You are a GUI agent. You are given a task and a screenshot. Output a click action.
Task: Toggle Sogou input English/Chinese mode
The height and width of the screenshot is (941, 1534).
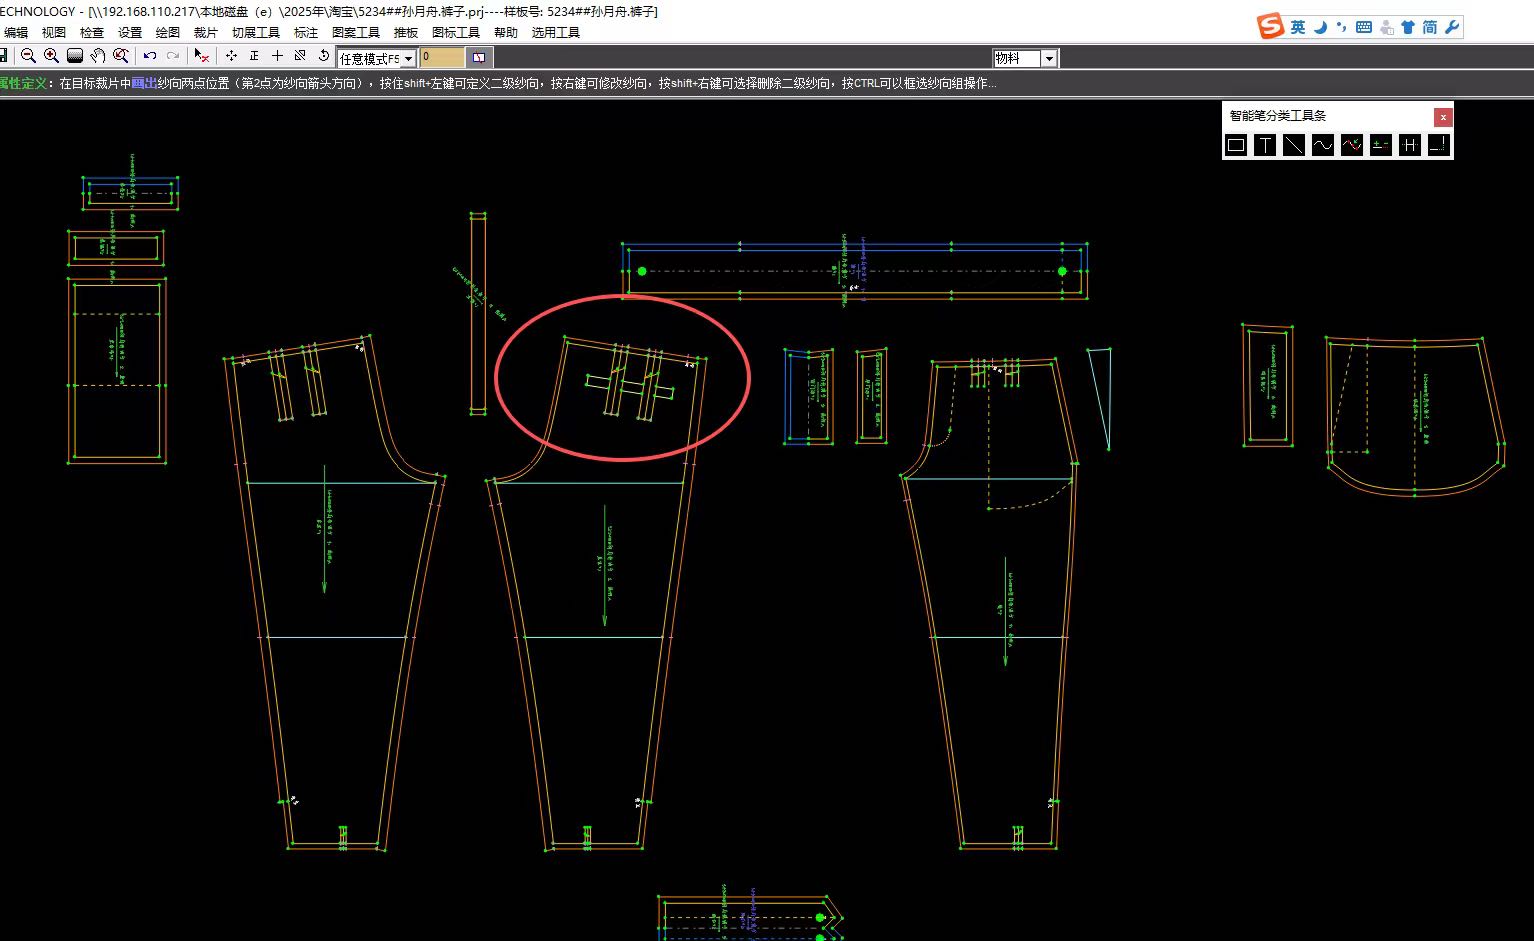coord(1298,28)
